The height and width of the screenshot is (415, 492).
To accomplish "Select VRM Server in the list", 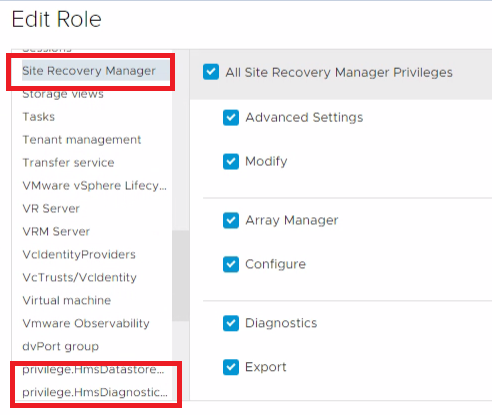I will pyautogui.click(x=56, y=232).
